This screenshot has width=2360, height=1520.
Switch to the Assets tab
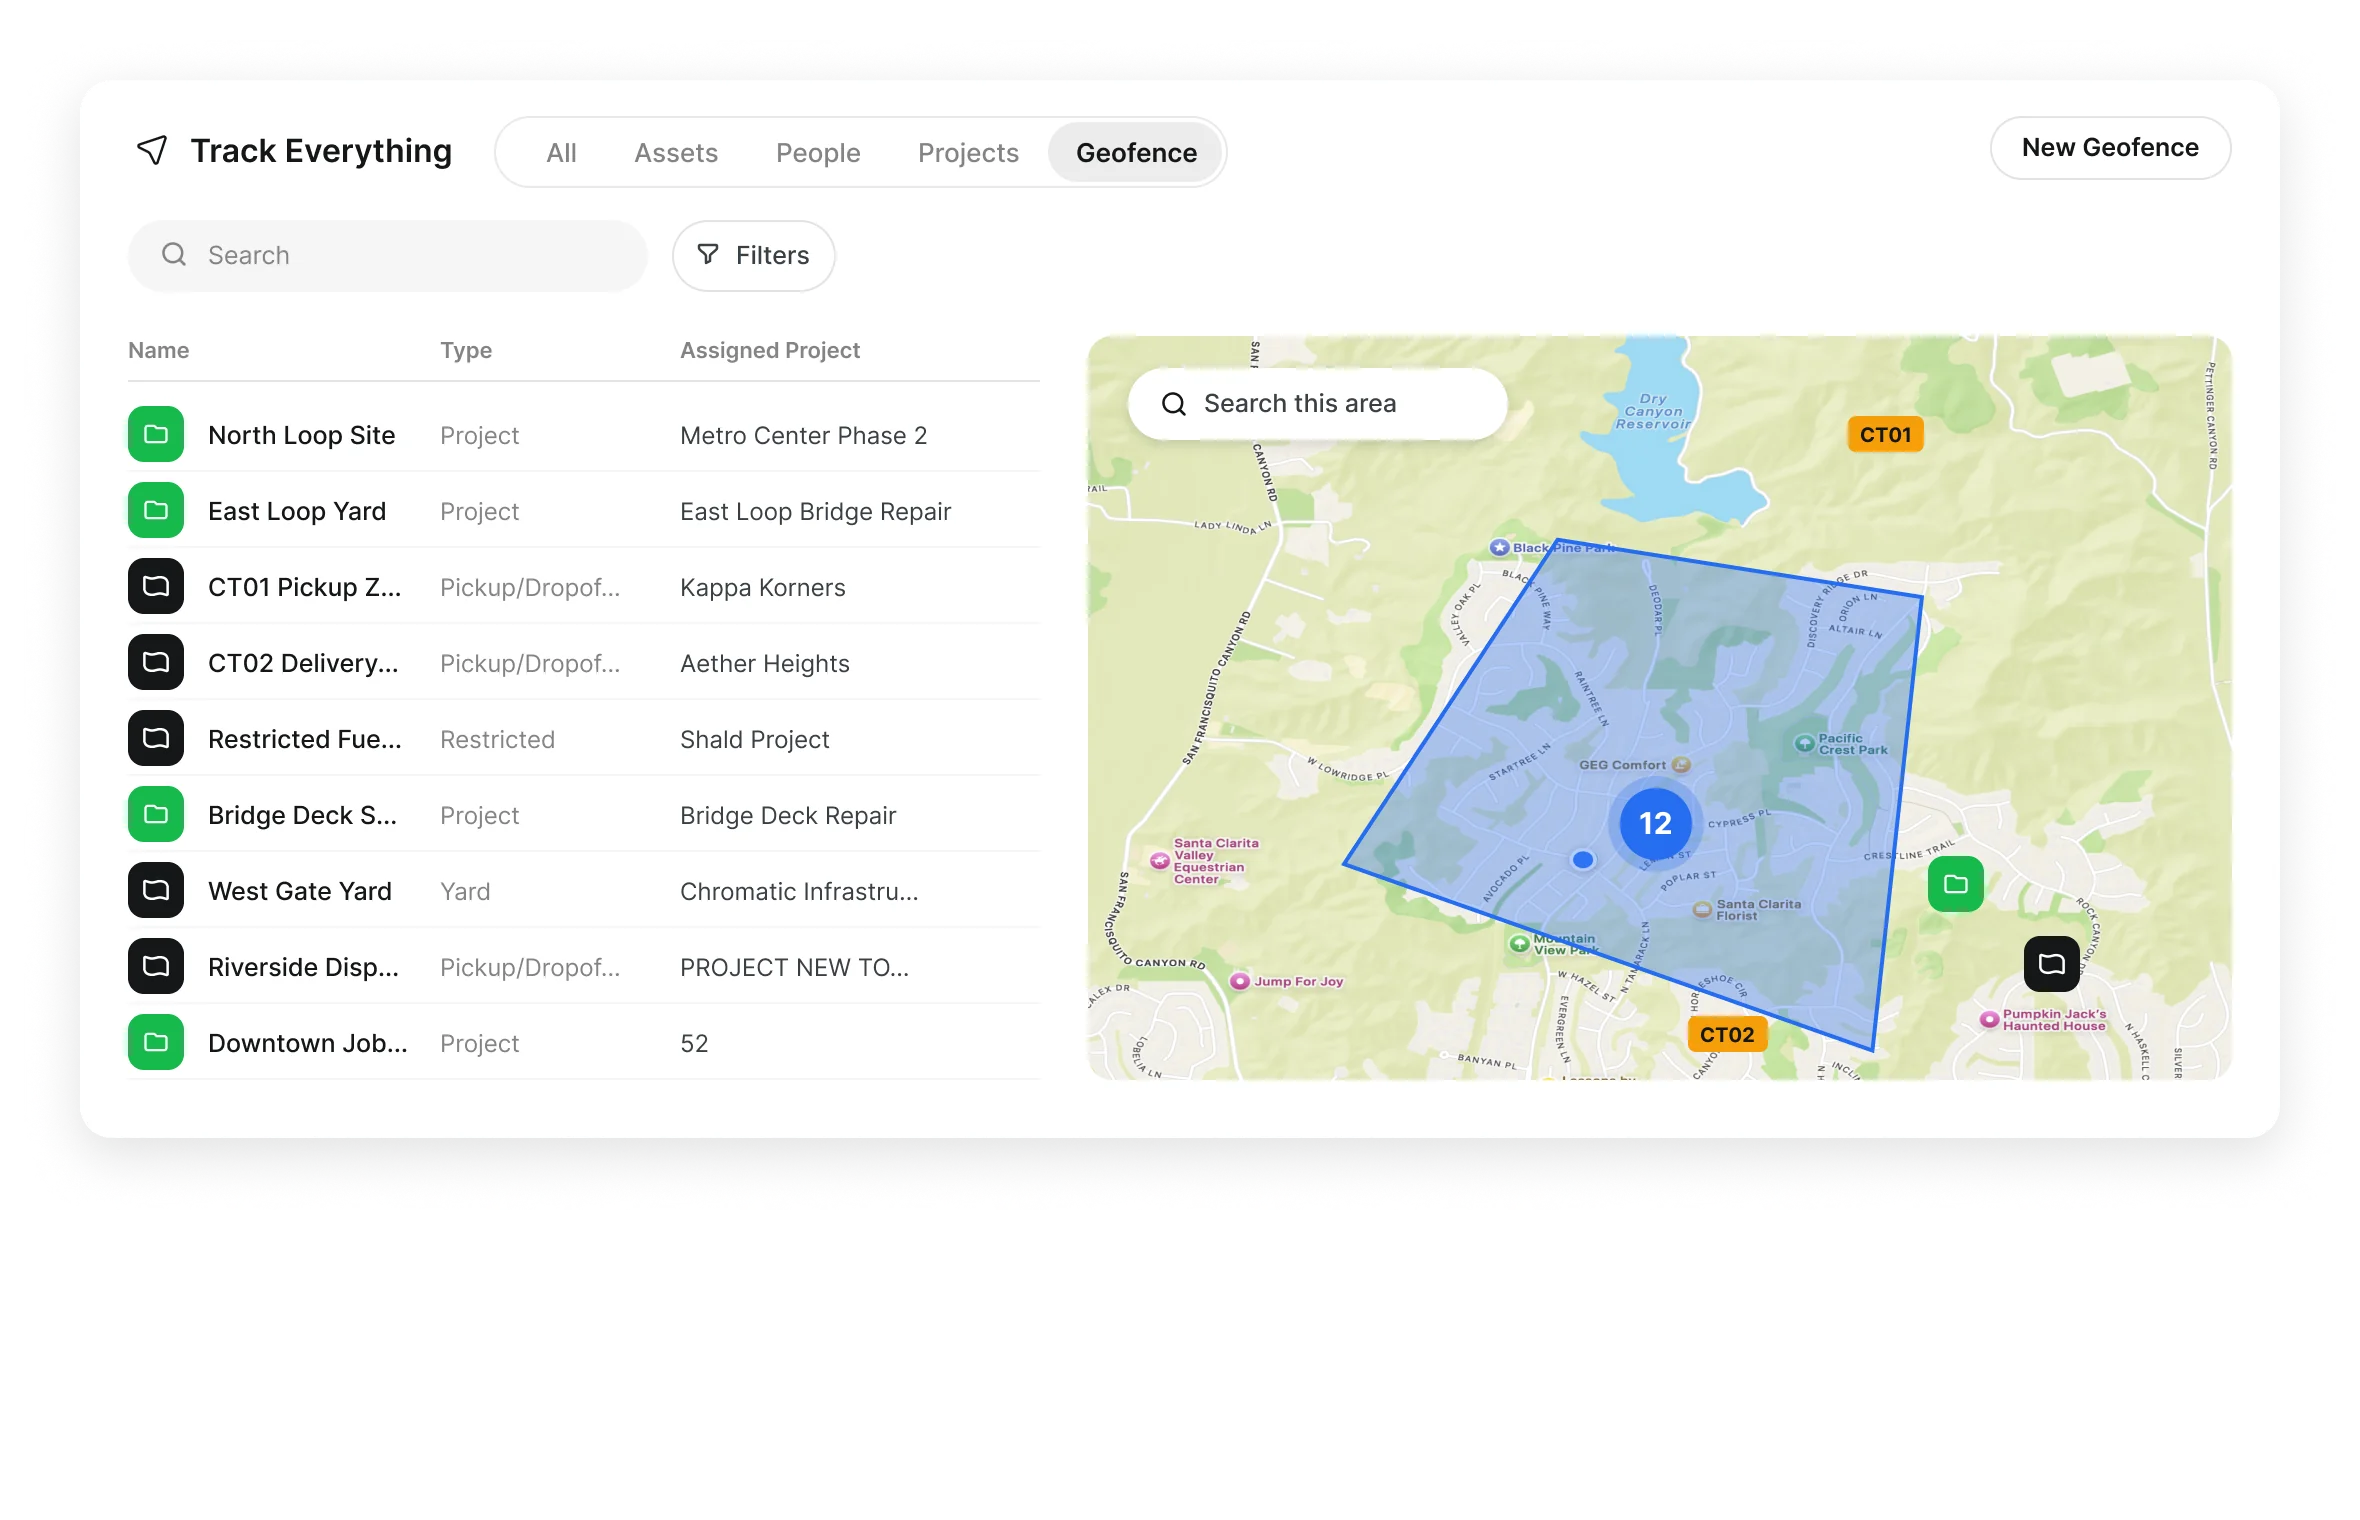pos(676,153)
